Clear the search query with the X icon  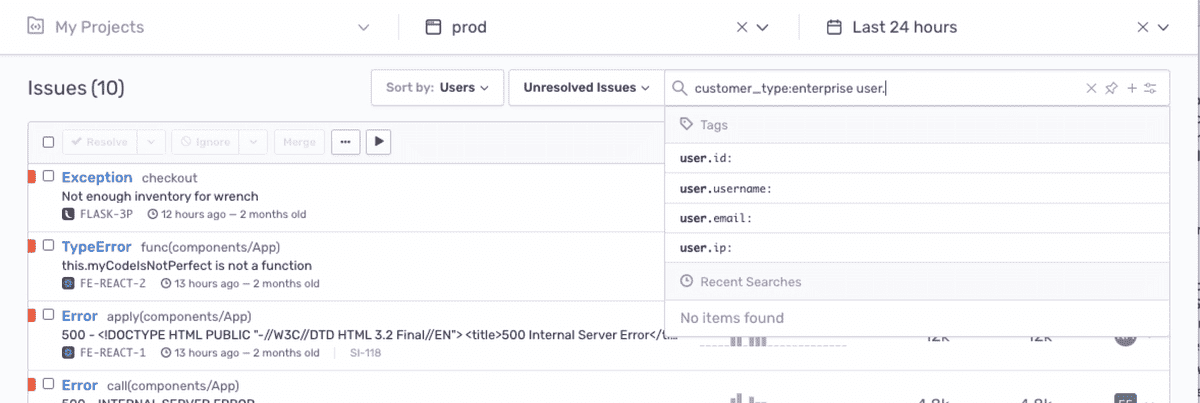[x=1092, y=89]
